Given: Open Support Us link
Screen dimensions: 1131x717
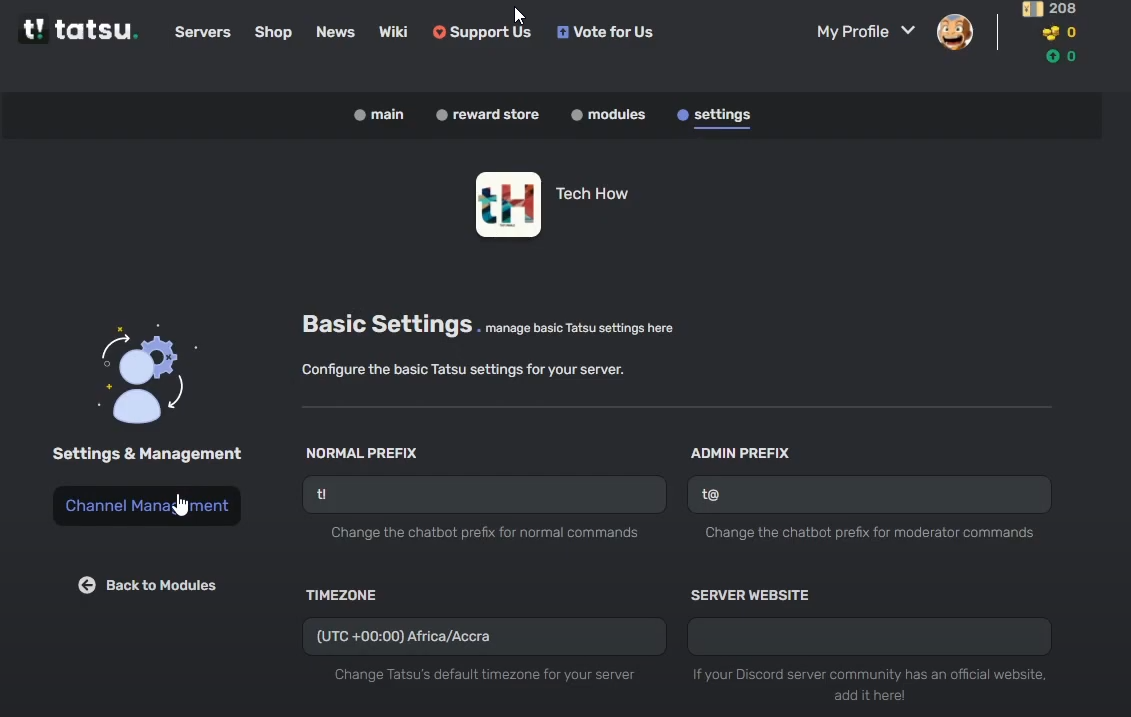Looking at the screenshot, I should click(x=482, y=32).
